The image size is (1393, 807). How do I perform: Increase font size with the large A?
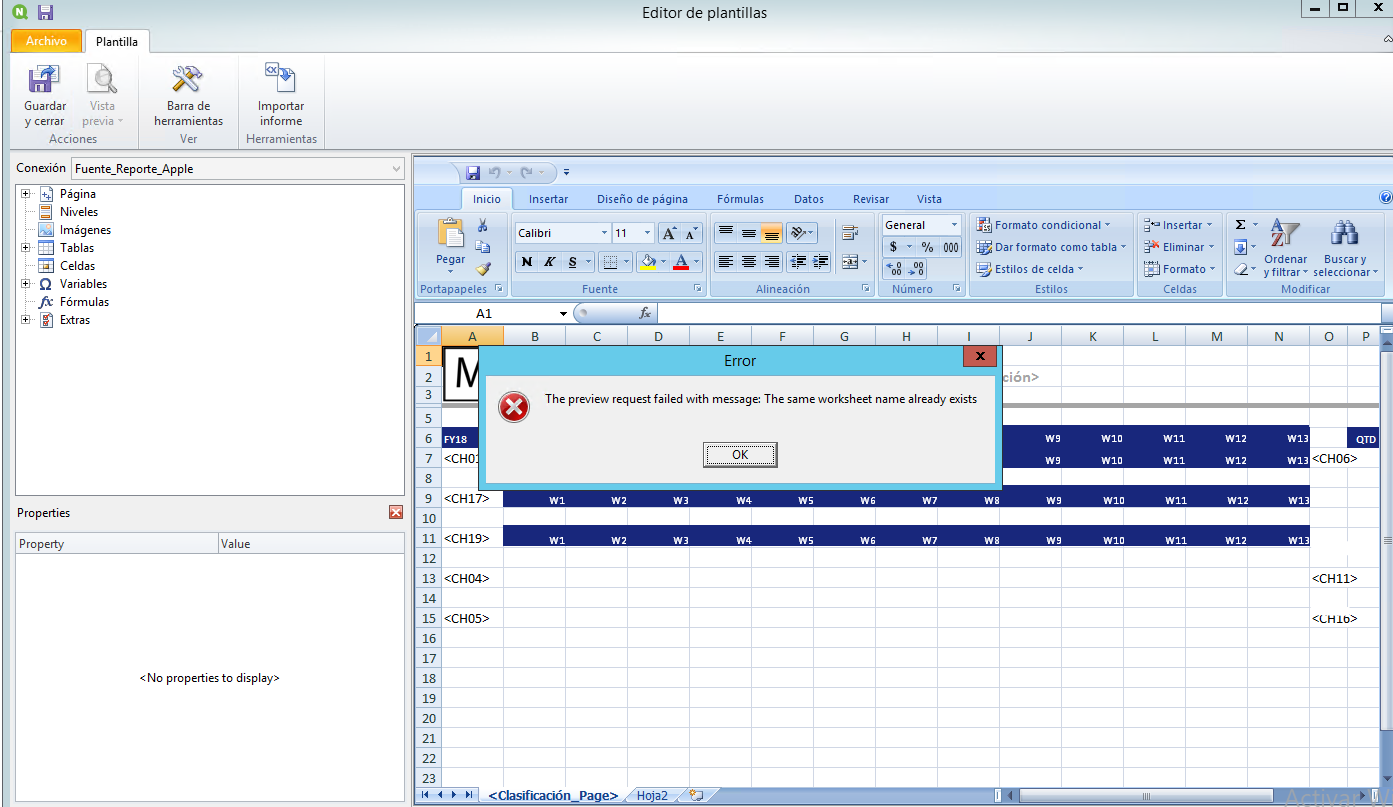coord(670,233)
